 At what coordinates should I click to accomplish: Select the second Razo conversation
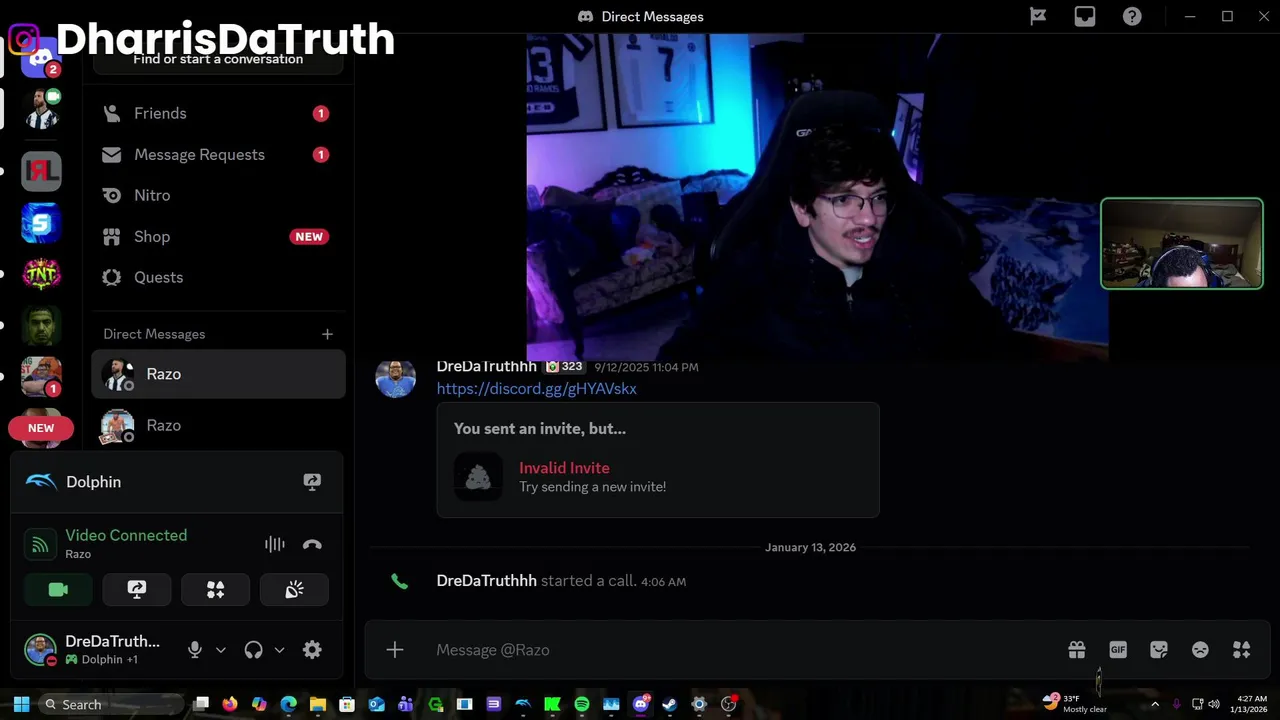click(x=218, y=426)
